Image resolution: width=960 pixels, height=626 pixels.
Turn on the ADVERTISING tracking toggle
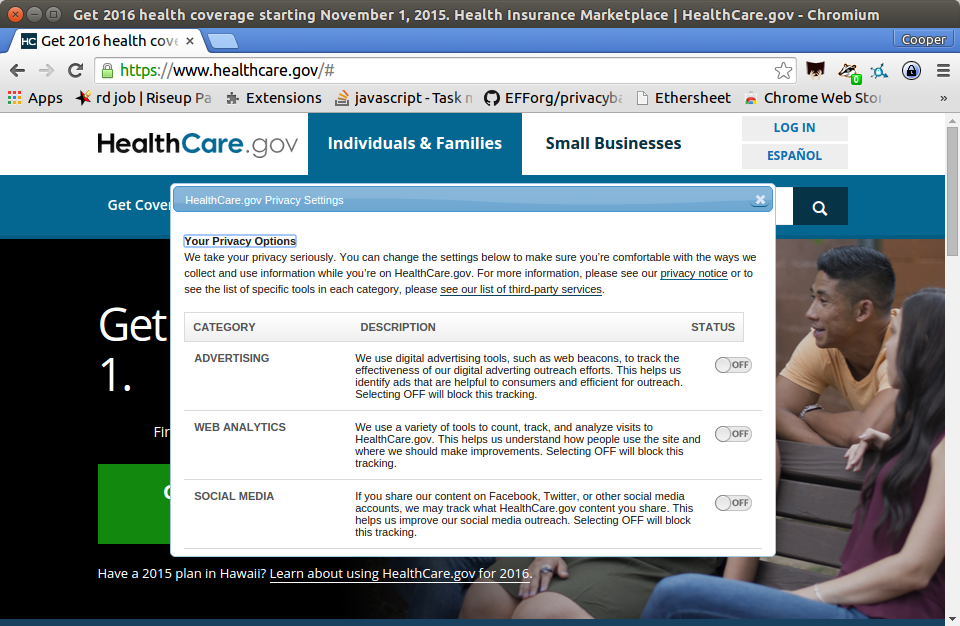[x=733, y=365]
